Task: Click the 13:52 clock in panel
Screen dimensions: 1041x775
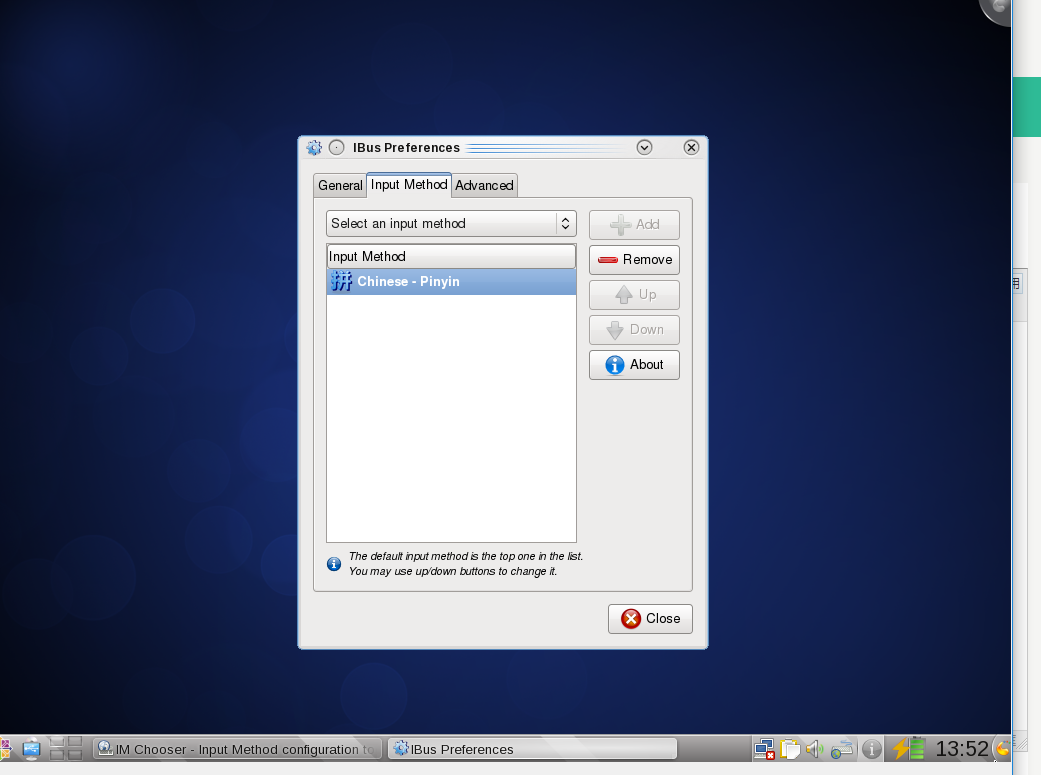Action: 962,749
